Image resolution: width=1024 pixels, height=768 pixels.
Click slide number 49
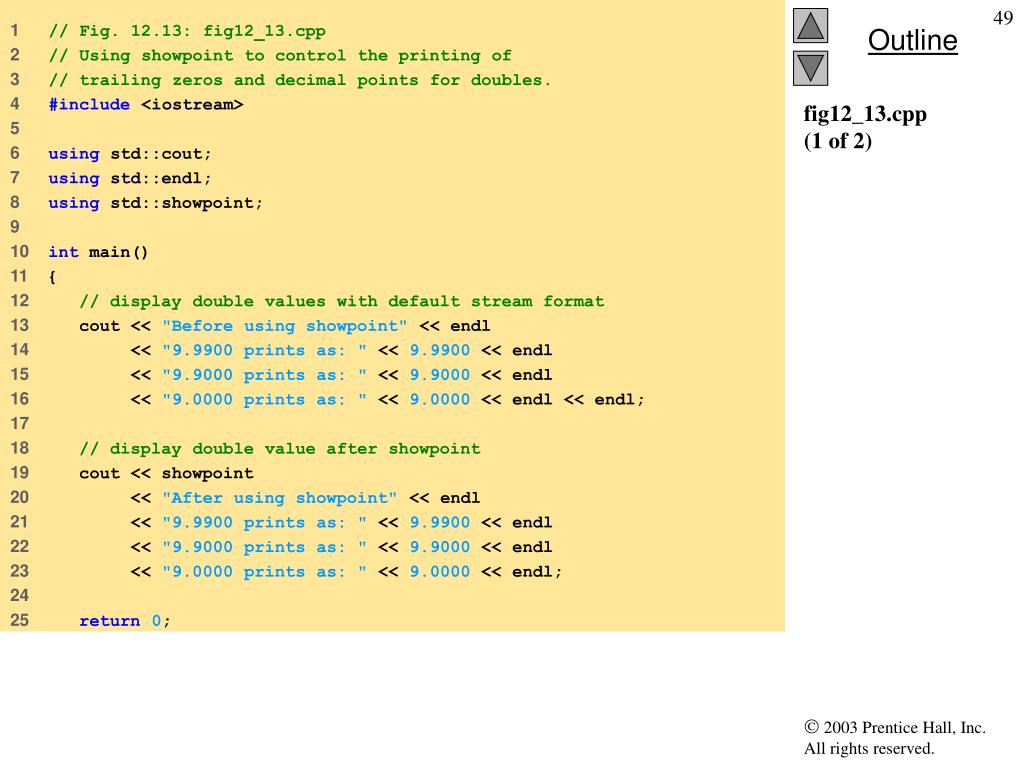coord(1002,18)
